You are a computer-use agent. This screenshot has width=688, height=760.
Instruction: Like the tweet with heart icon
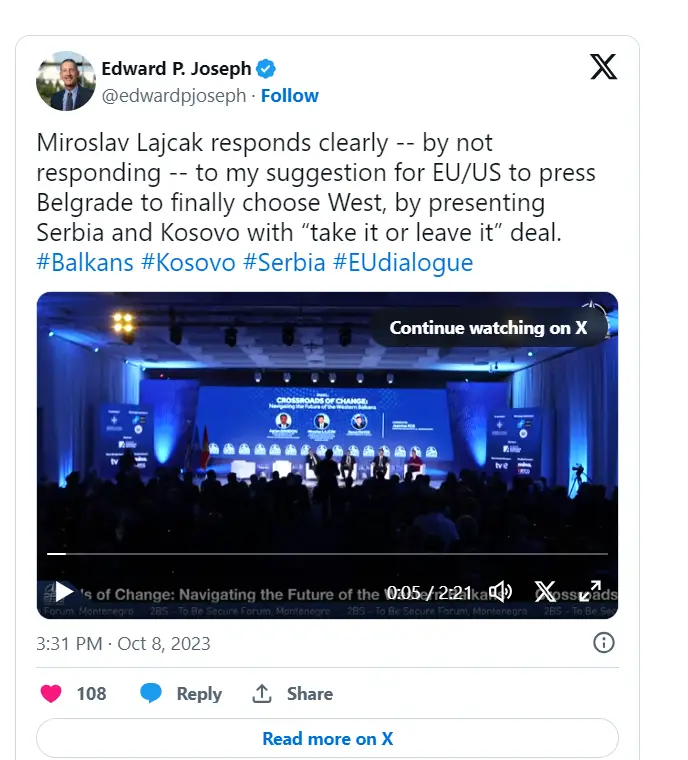click(x=51, y=694)
